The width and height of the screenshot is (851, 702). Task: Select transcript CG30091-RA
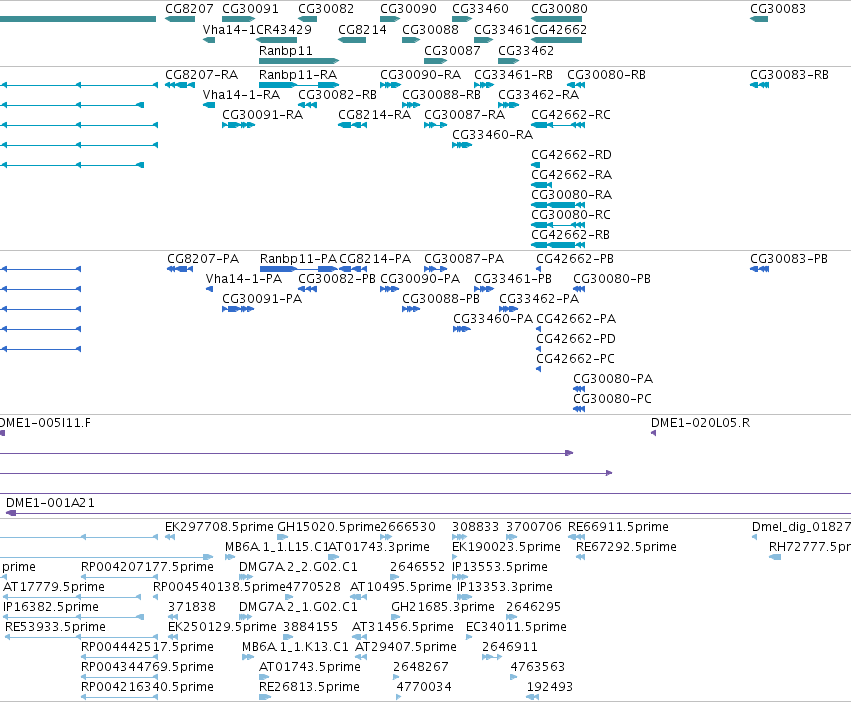pos(262,115)
